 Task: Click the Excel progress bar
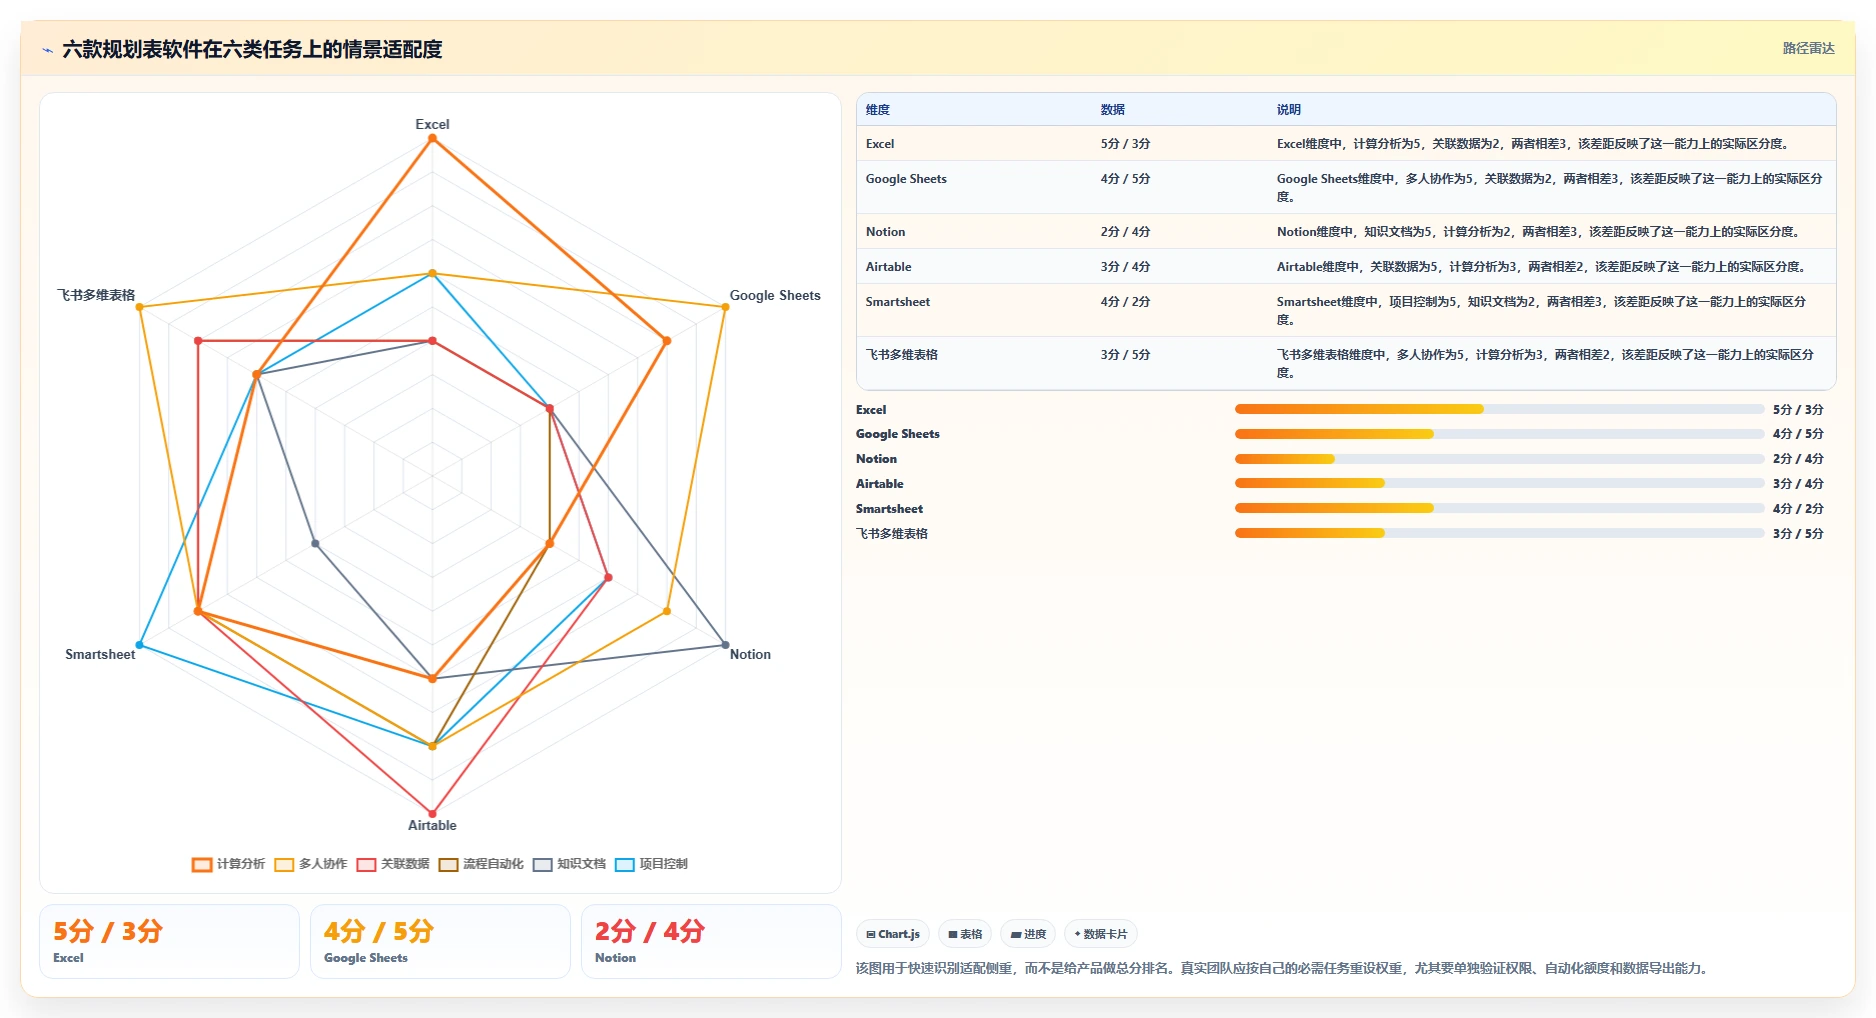1499,409
